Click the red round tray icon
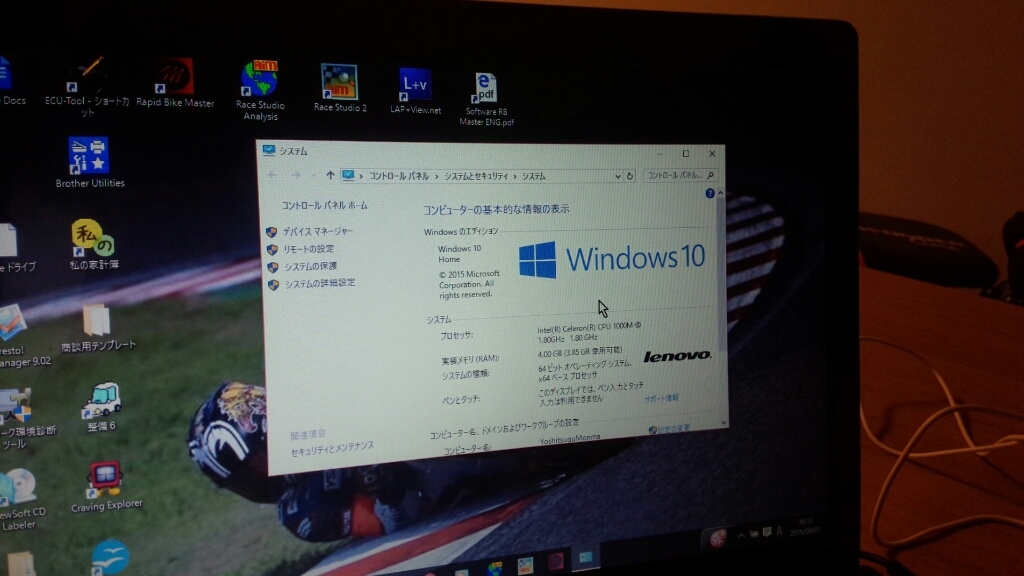1024x576 pixels. pos(718,538)
